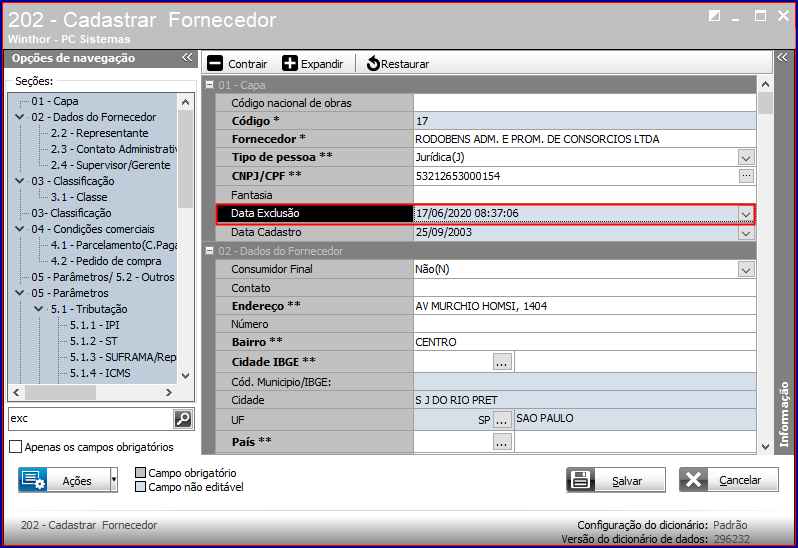Click the section search field containing exc
The width and height of the screenshot is (798, 548).
coord(91,419)
